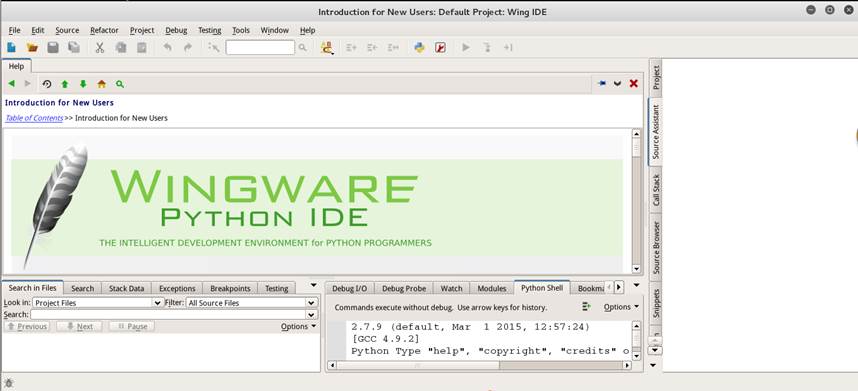The height and width of the screenshot is (391, 858).
Task: Open Search in Files Options menu
Action: pos(298,326)
